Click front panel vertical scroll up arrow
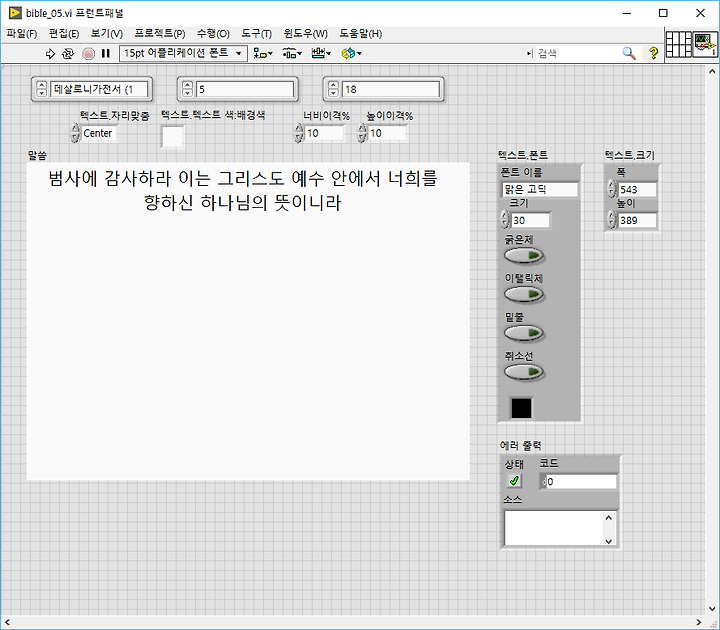This screenshot has height=630, width=720. (712, 72)
